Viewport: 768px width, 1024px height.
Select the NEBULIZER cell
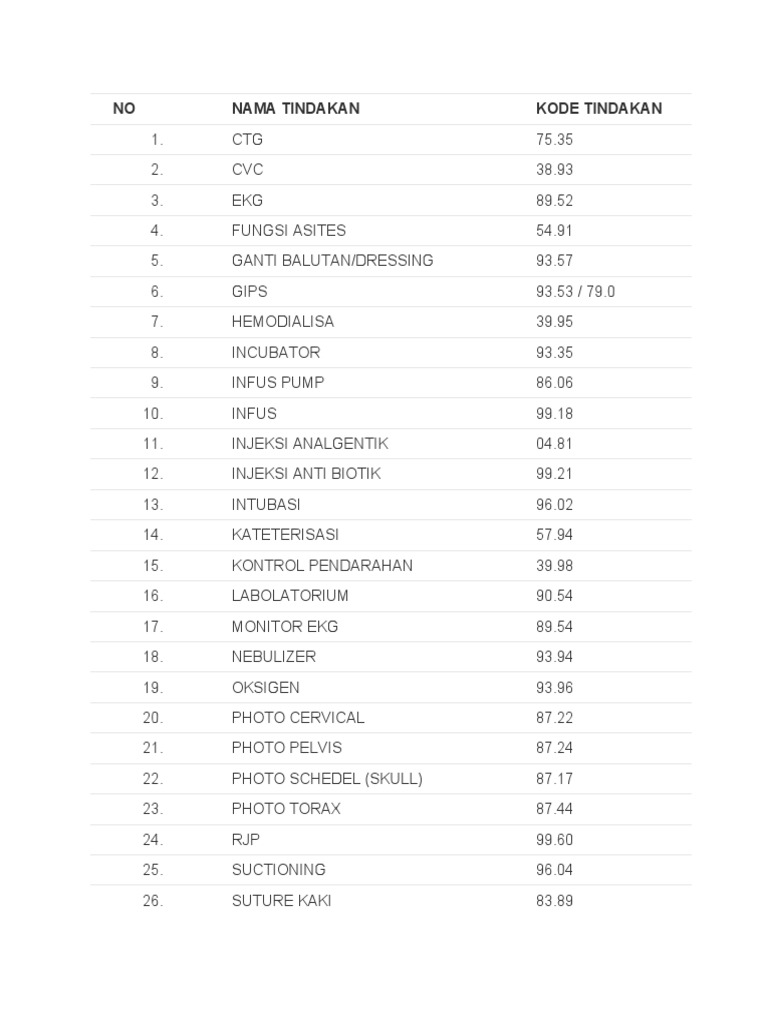click(273, 657)
